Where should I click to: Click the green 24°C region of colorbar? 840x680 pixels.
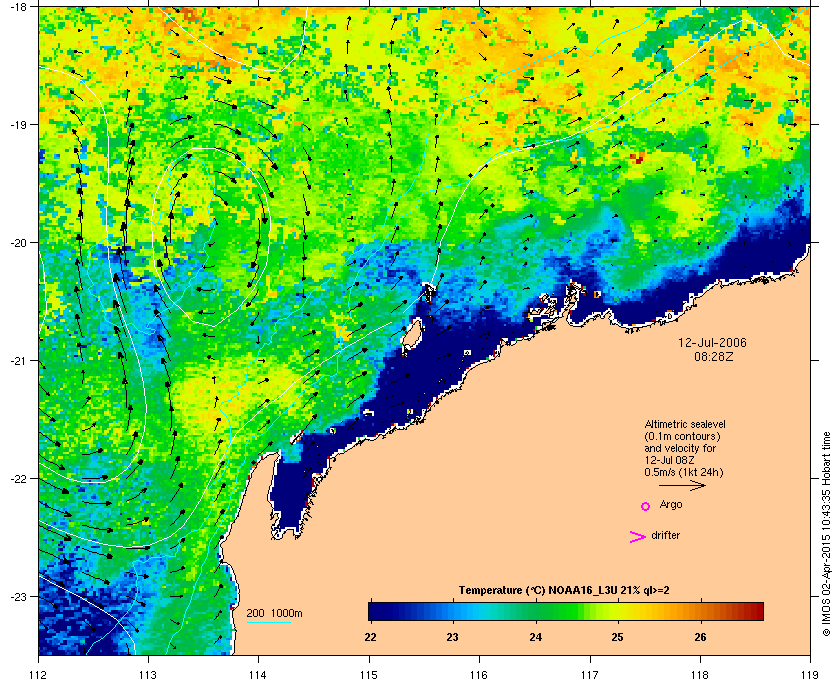[536, 611]
